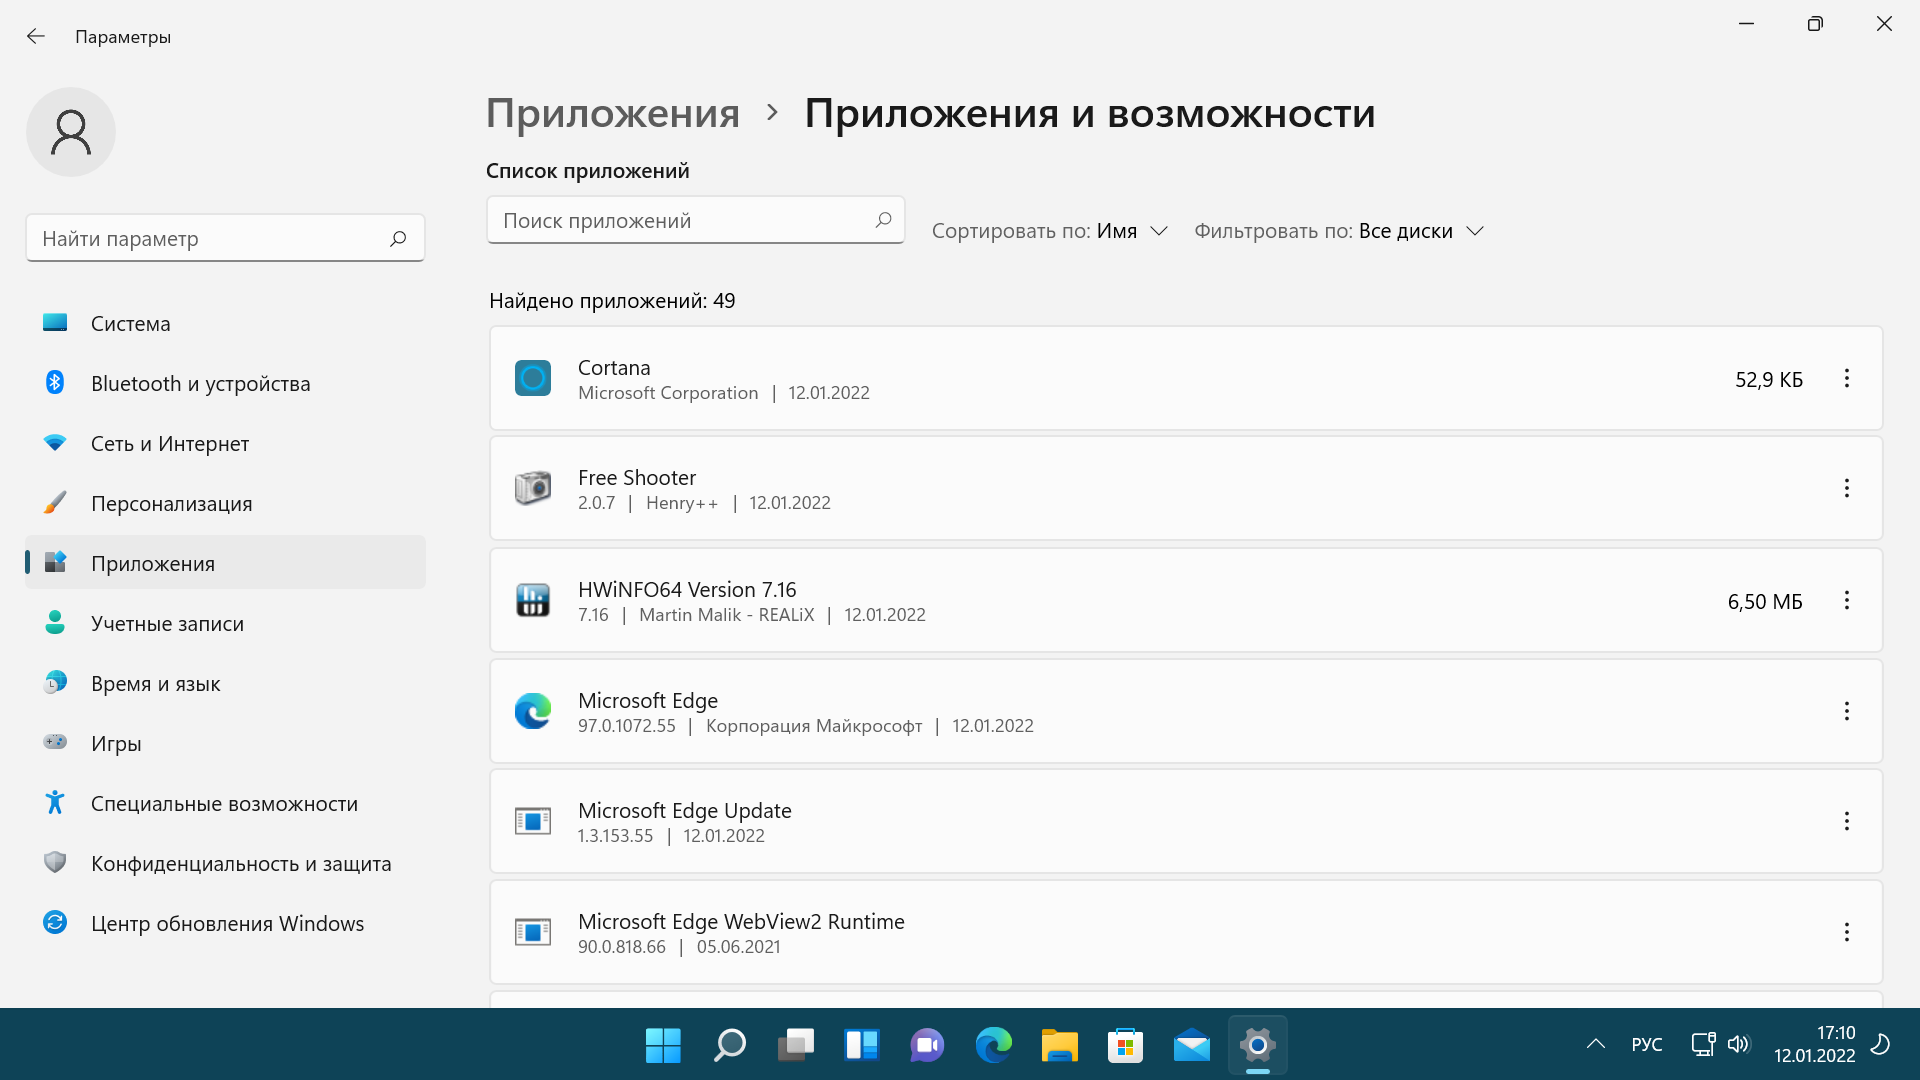
Task: Expand the sort by Имя dropdown
Action: pos(1050,231)
